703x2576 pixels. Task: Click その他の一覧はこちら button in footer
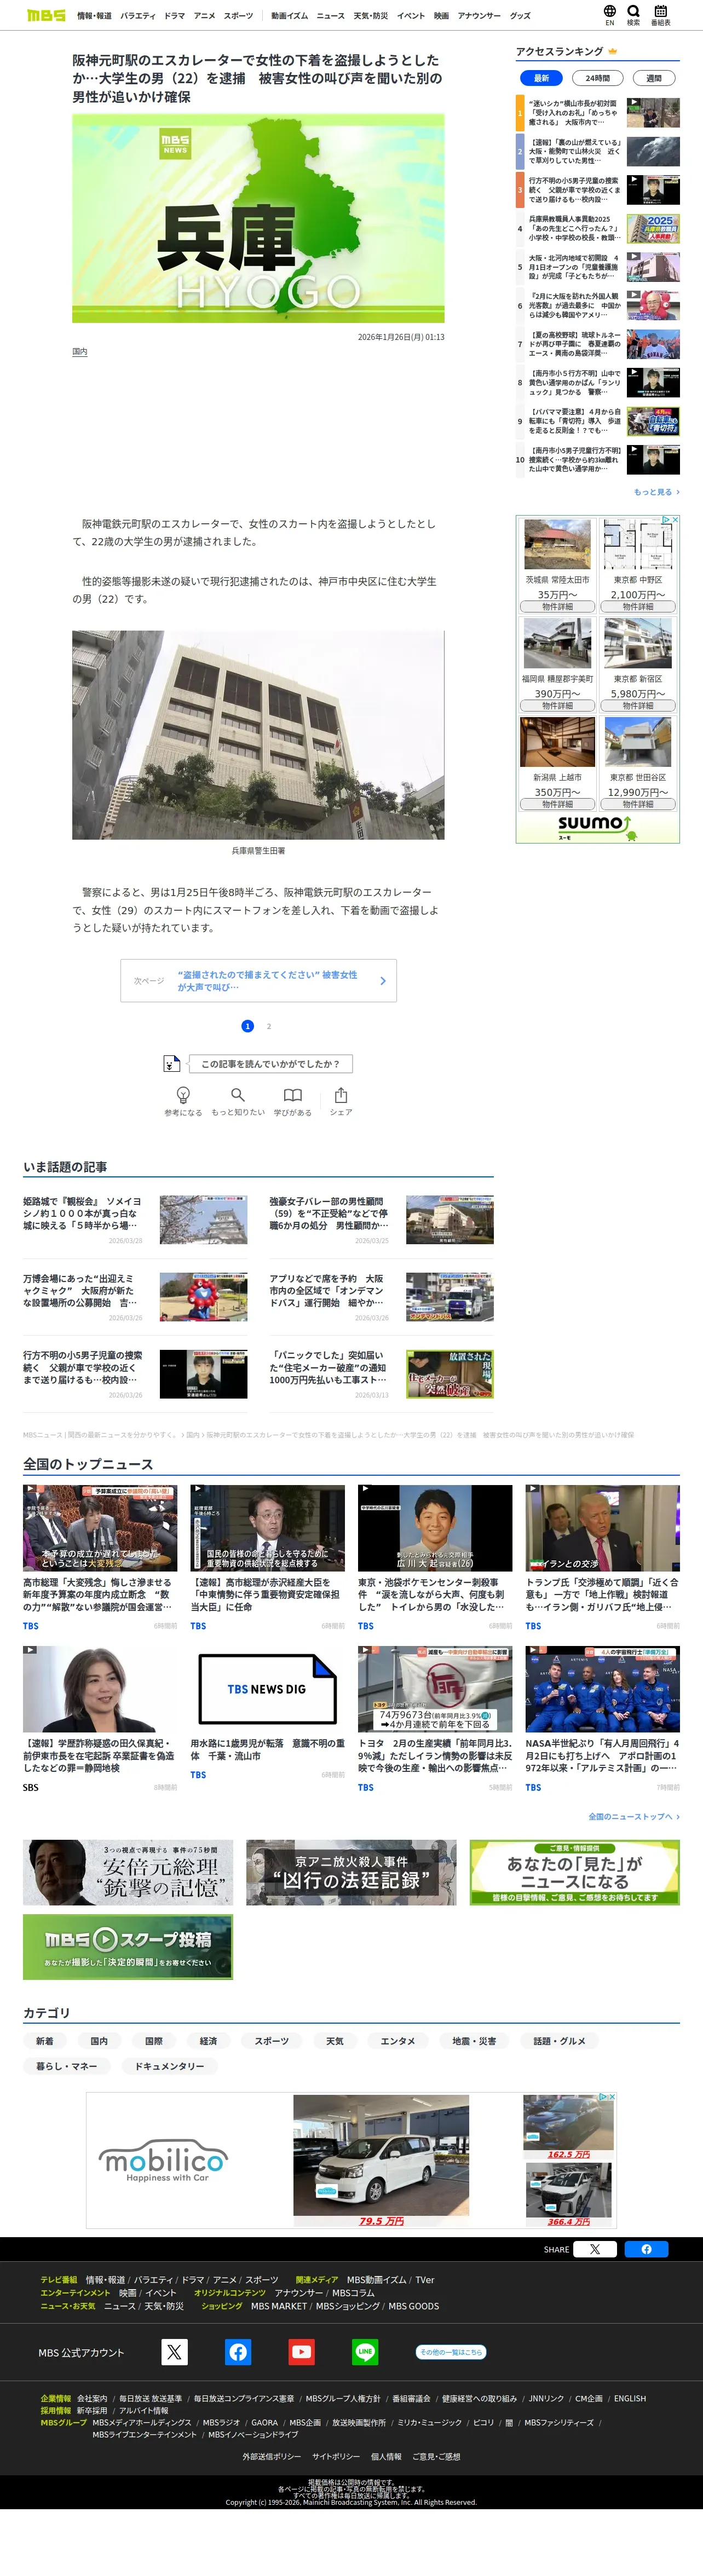pos(451,2352)
